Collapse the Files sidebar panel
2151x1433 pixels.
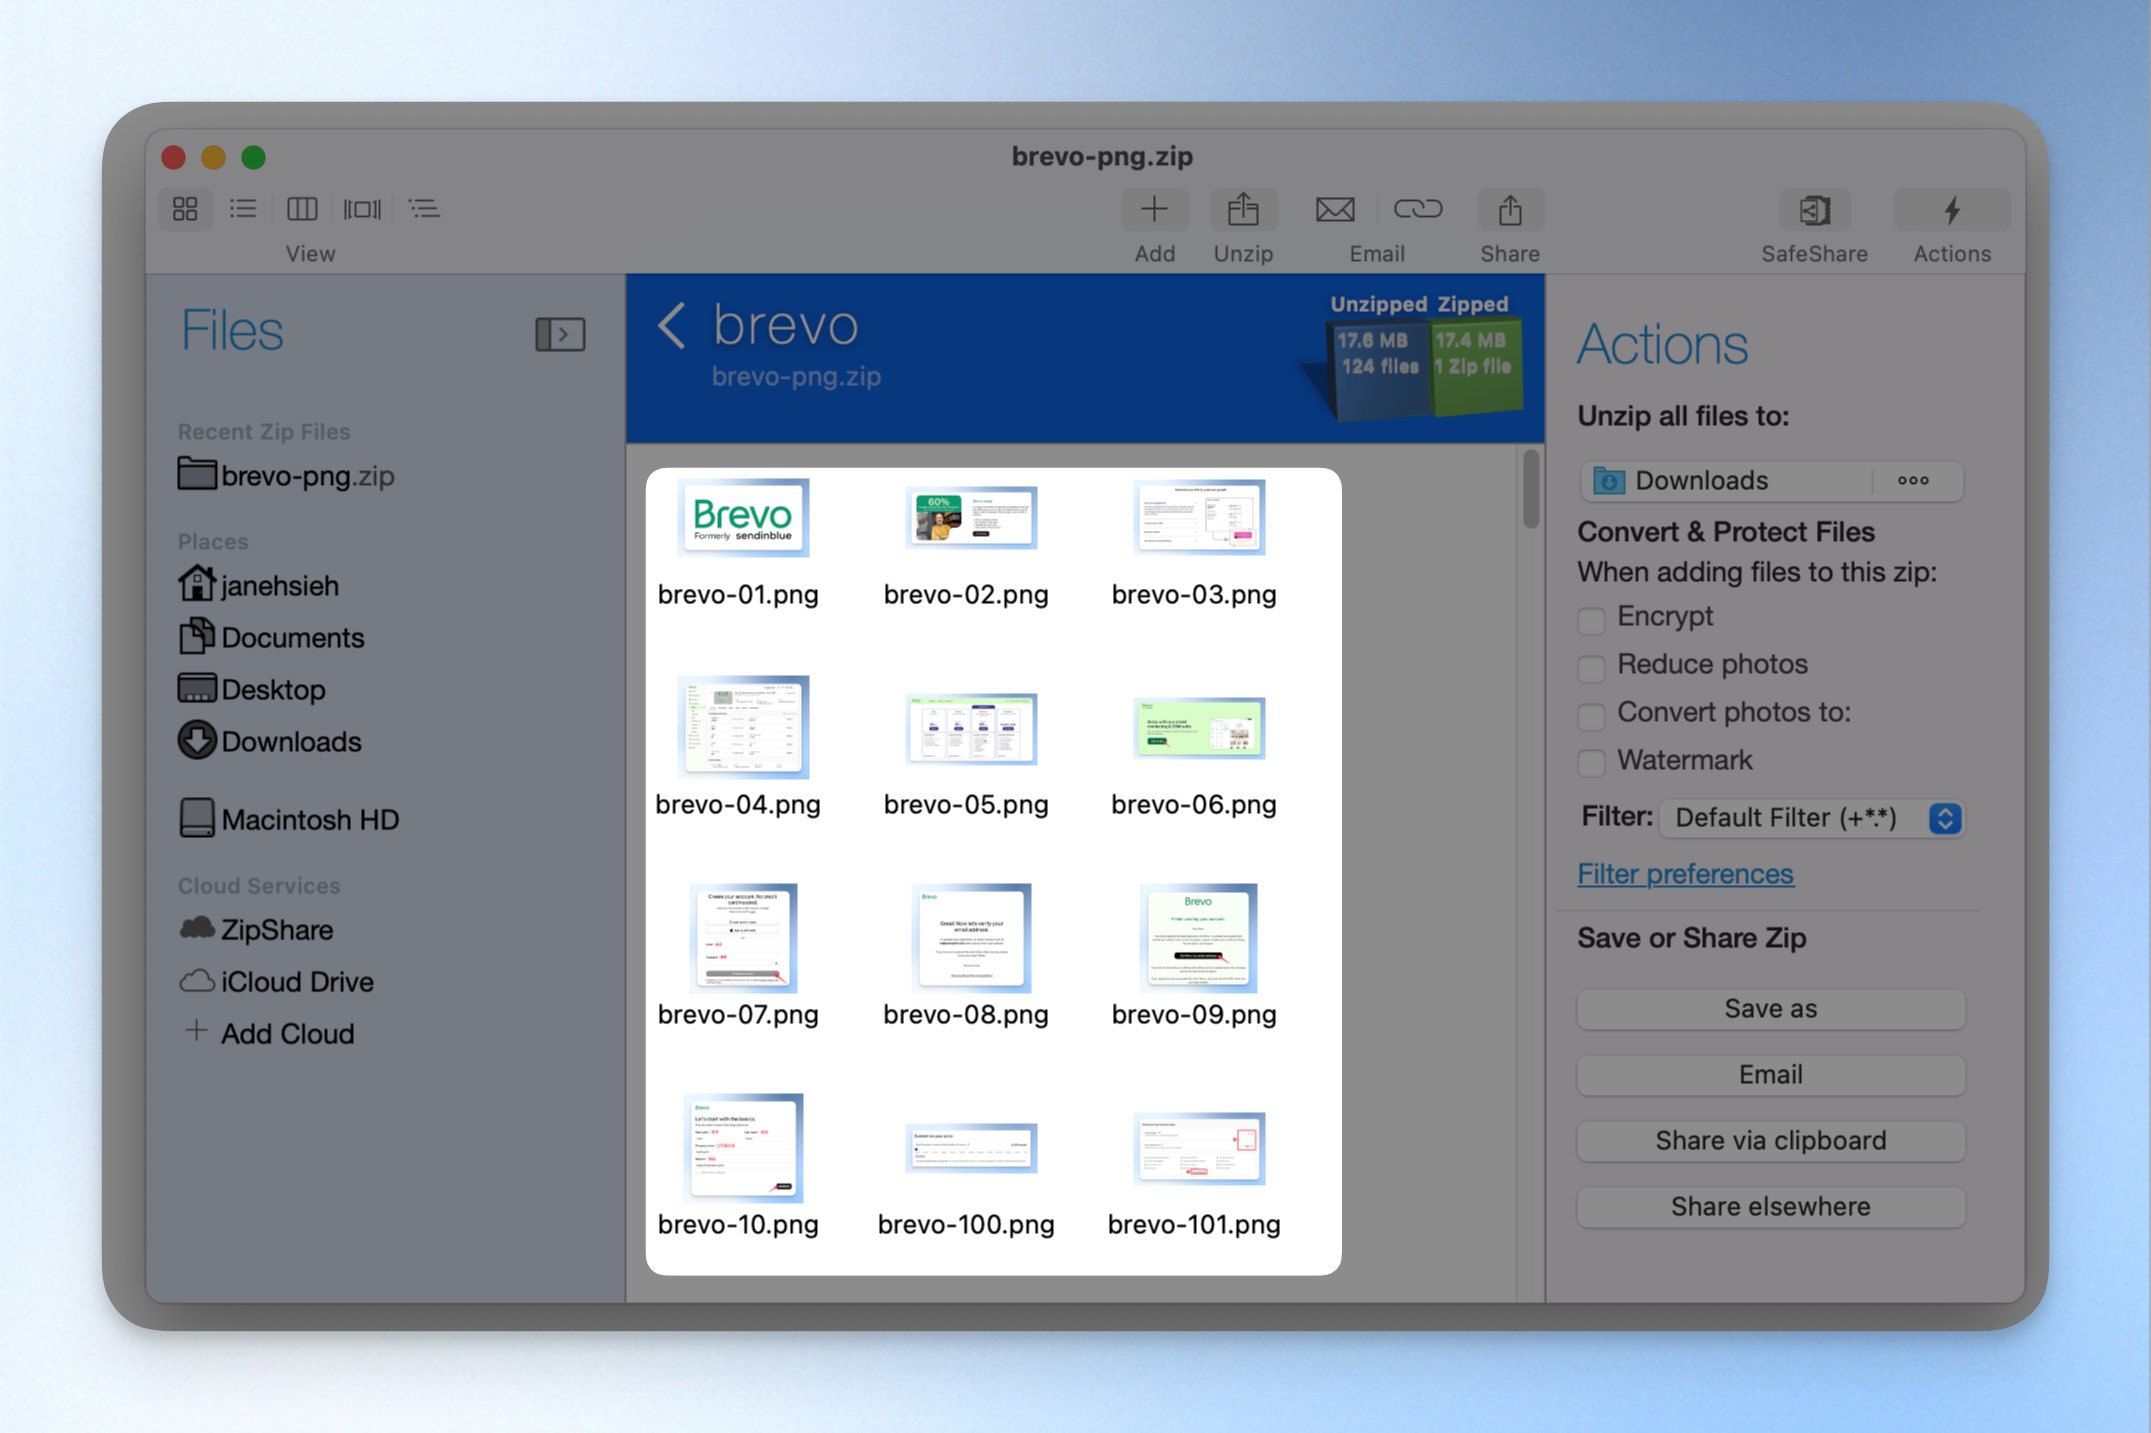point(560,334)
